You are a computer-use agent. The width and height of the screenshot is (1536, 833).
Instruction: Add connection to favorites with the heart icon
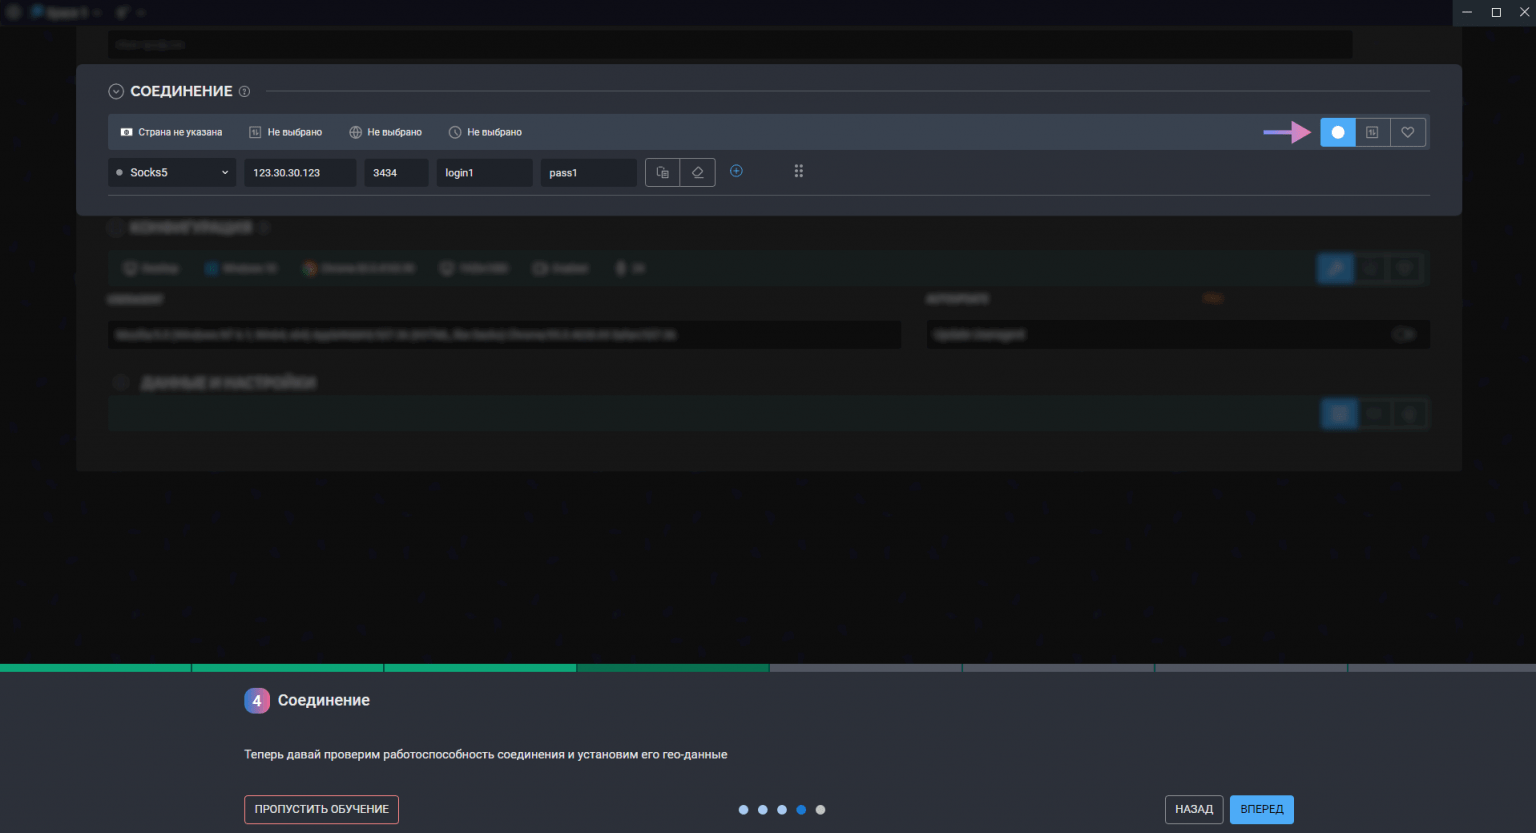[1407, 132]
